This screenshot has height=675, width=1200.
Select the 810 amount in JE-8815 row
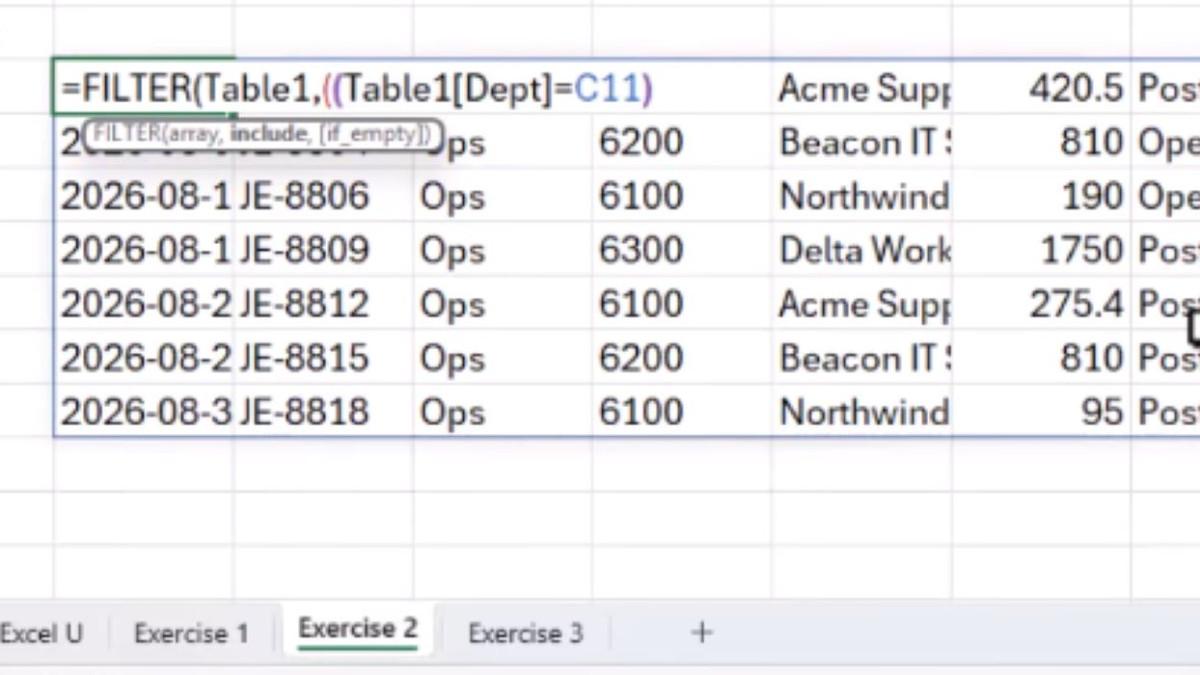[x=1042, y=358]
